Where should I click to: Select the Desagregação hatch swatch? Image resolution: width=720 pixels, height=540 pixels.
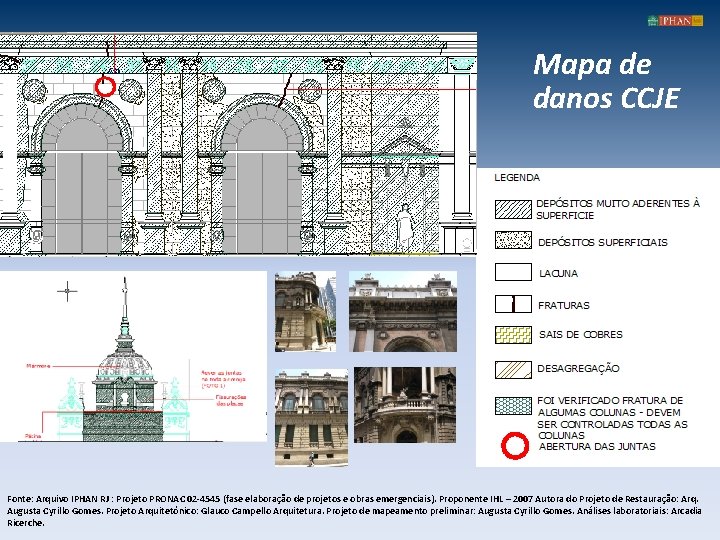[513, 370]
